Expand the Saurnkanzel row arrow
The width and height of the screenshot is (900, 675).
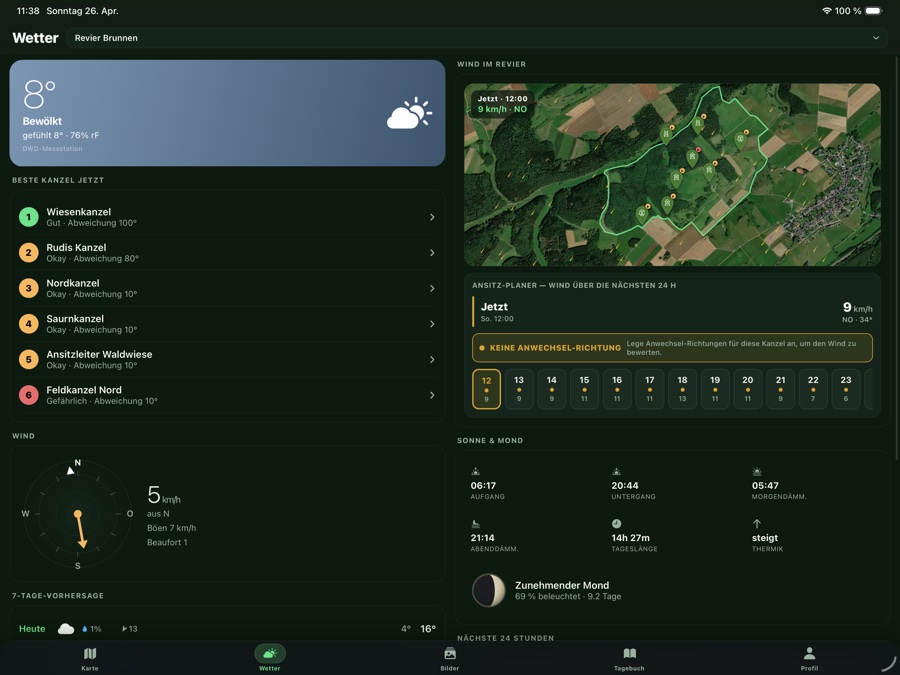coord(432,324)
